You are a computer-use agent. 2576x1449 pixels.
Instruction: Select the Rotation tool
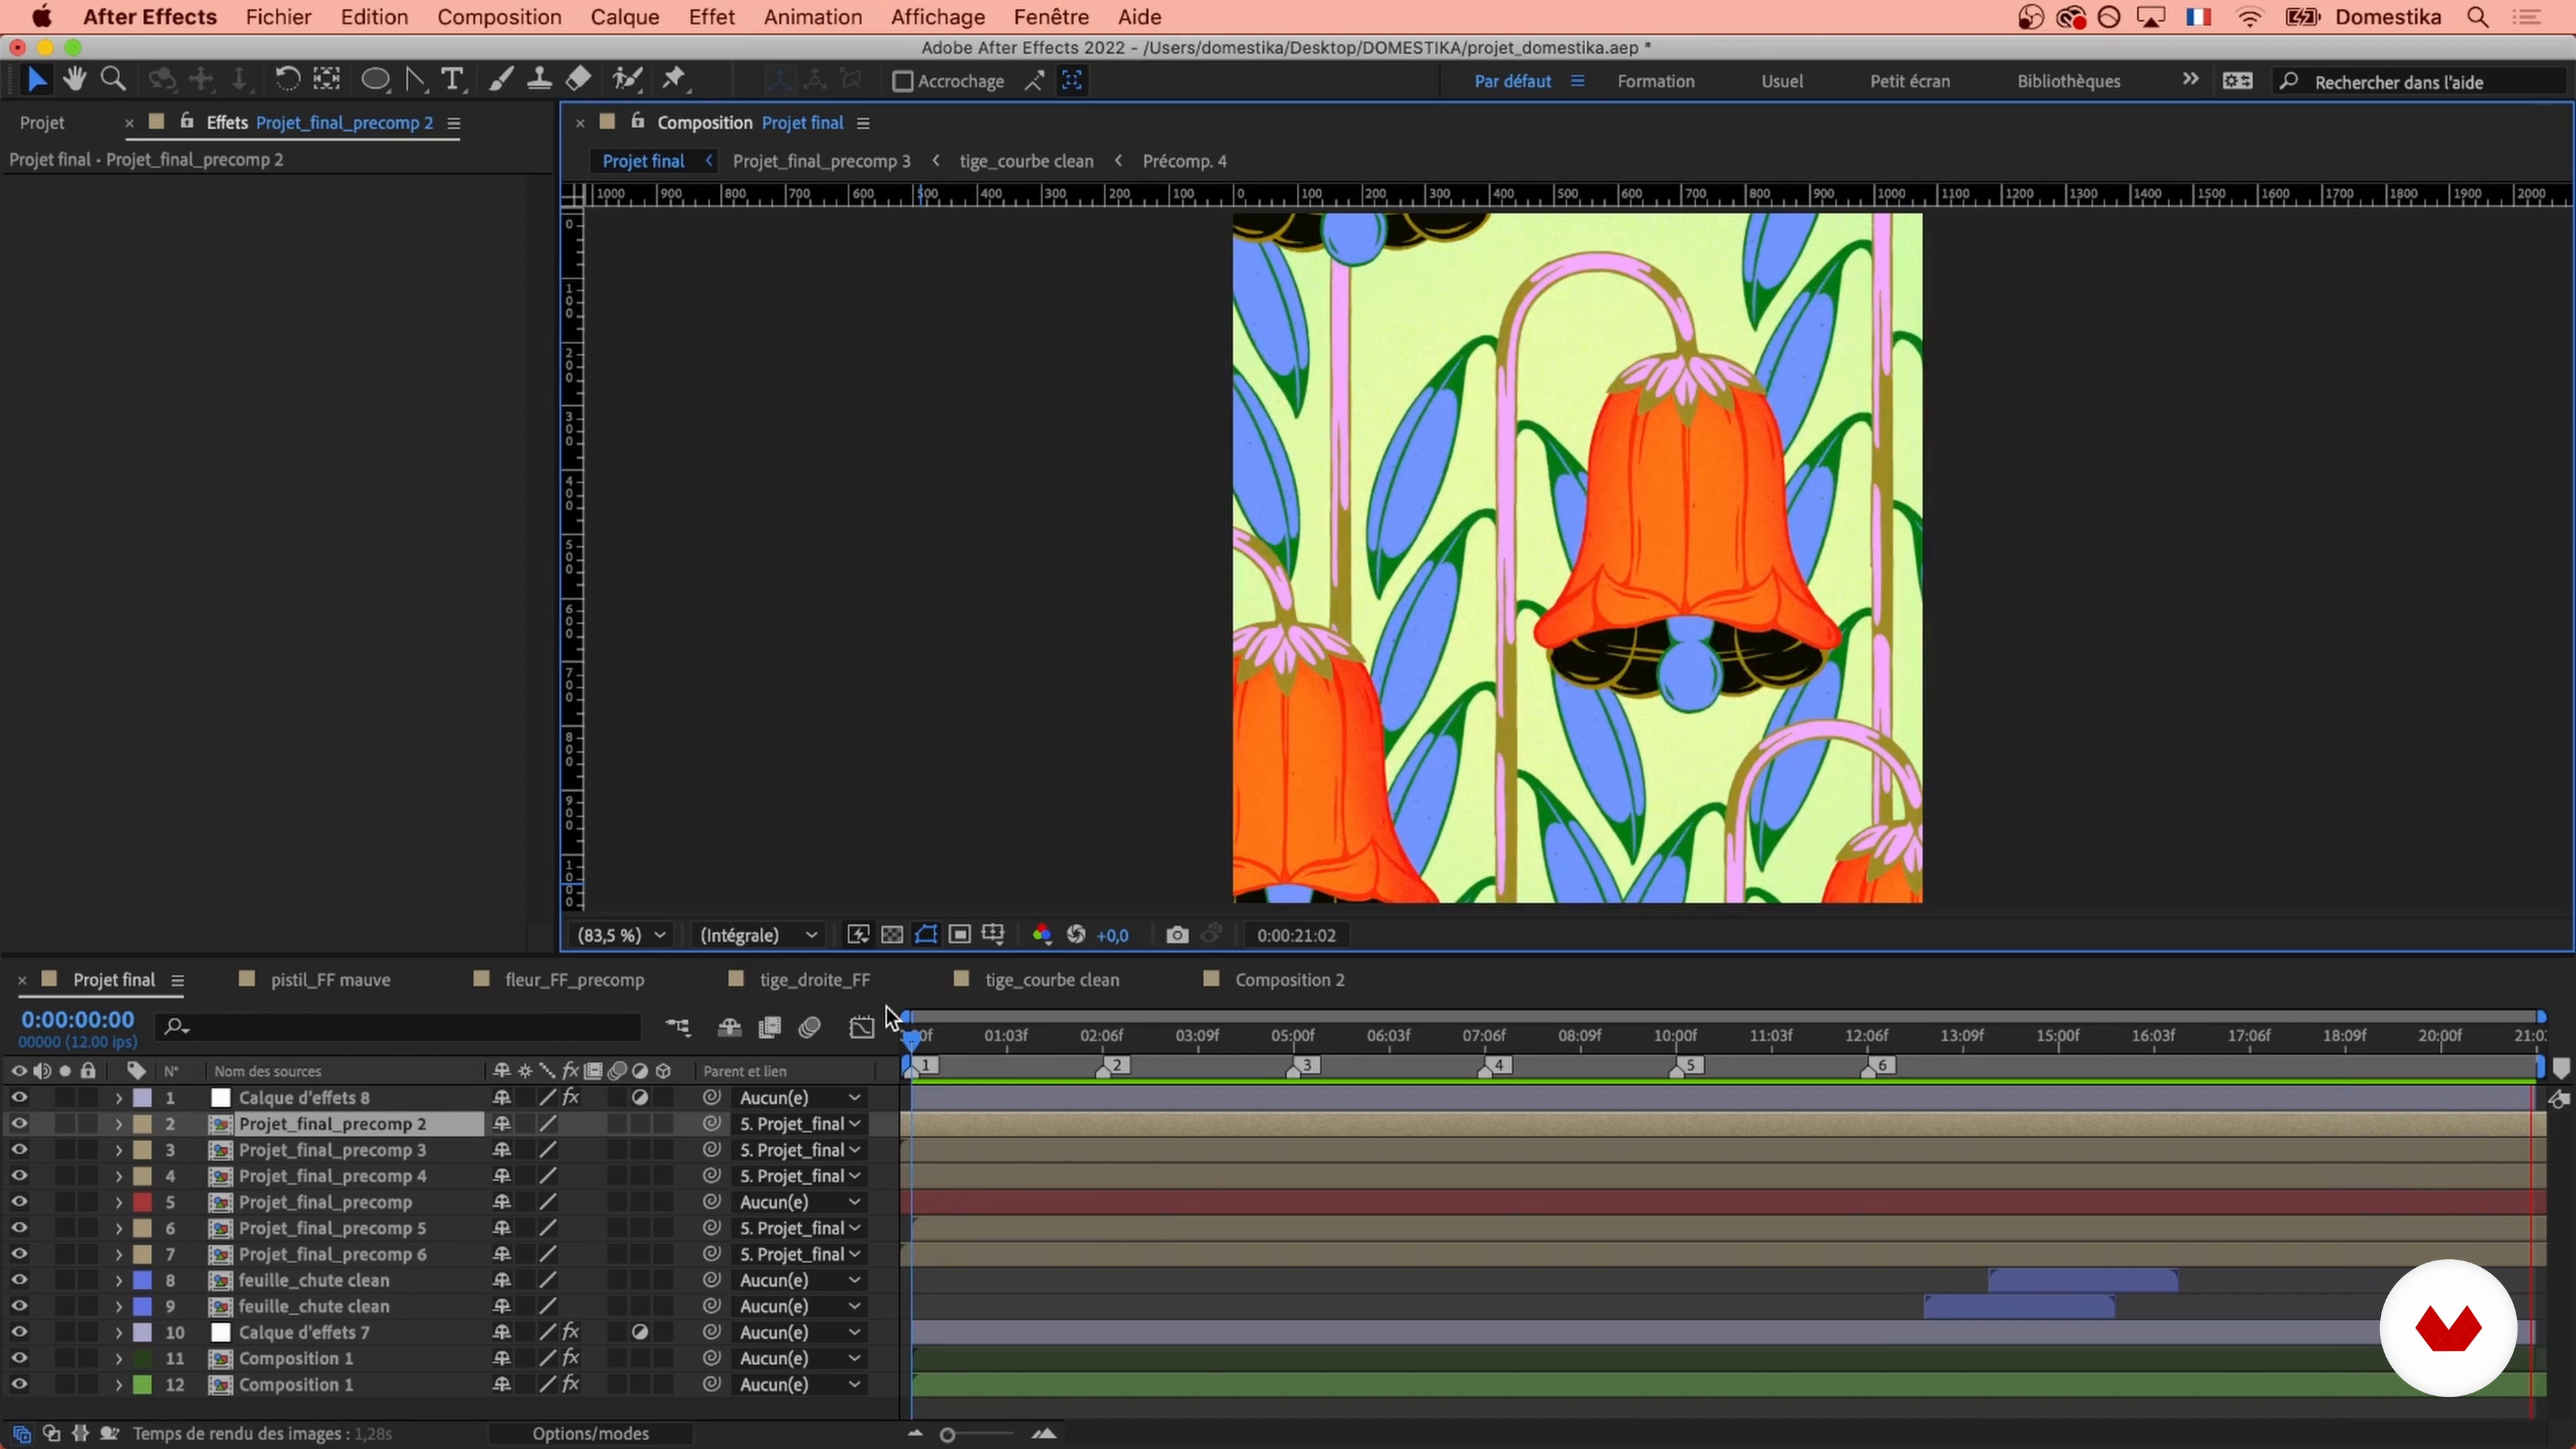[x=287, y=80]
